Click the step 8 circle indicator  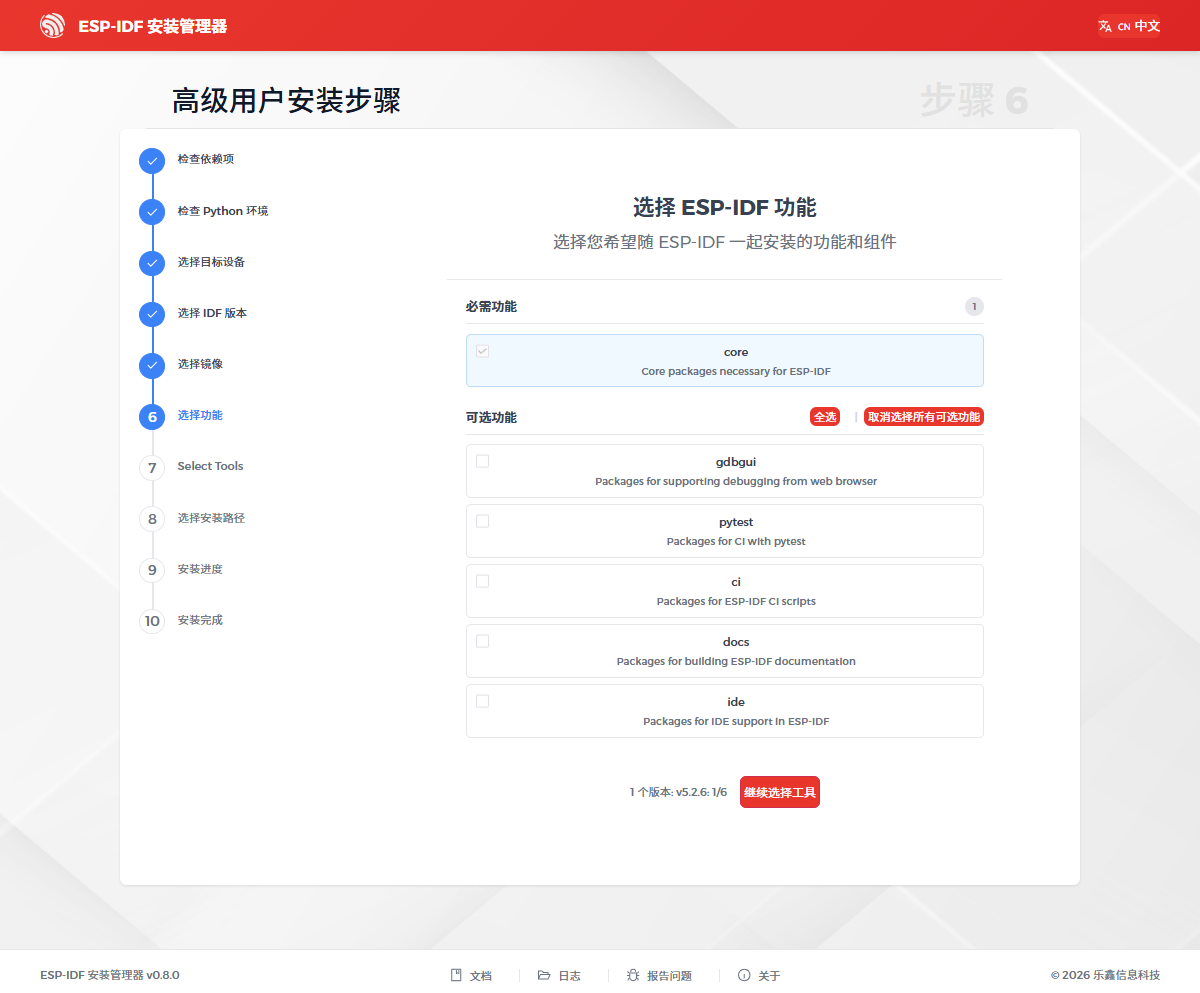point(152,519)
